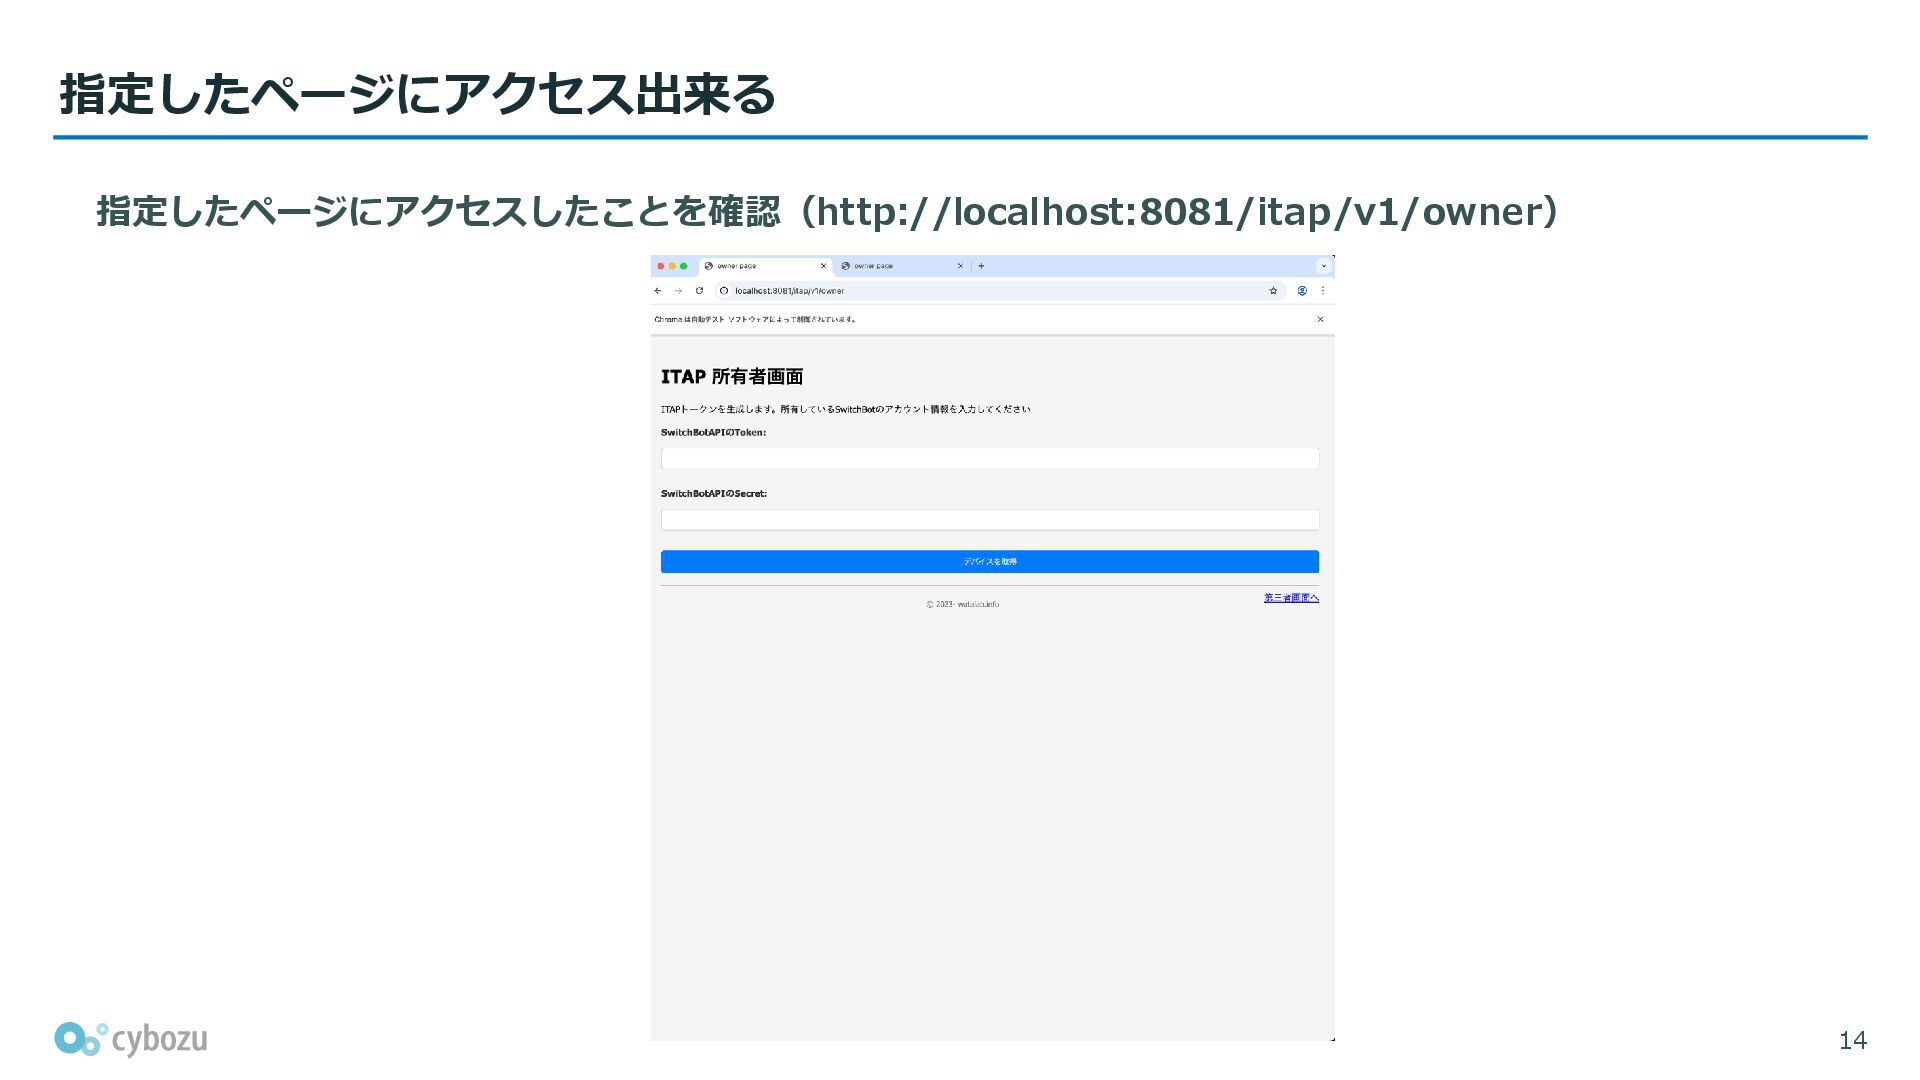The width and height of the screenshot is (1920, 1080).
Task: Click the blue デバイスを取得 button
Action: coord(989,562)
